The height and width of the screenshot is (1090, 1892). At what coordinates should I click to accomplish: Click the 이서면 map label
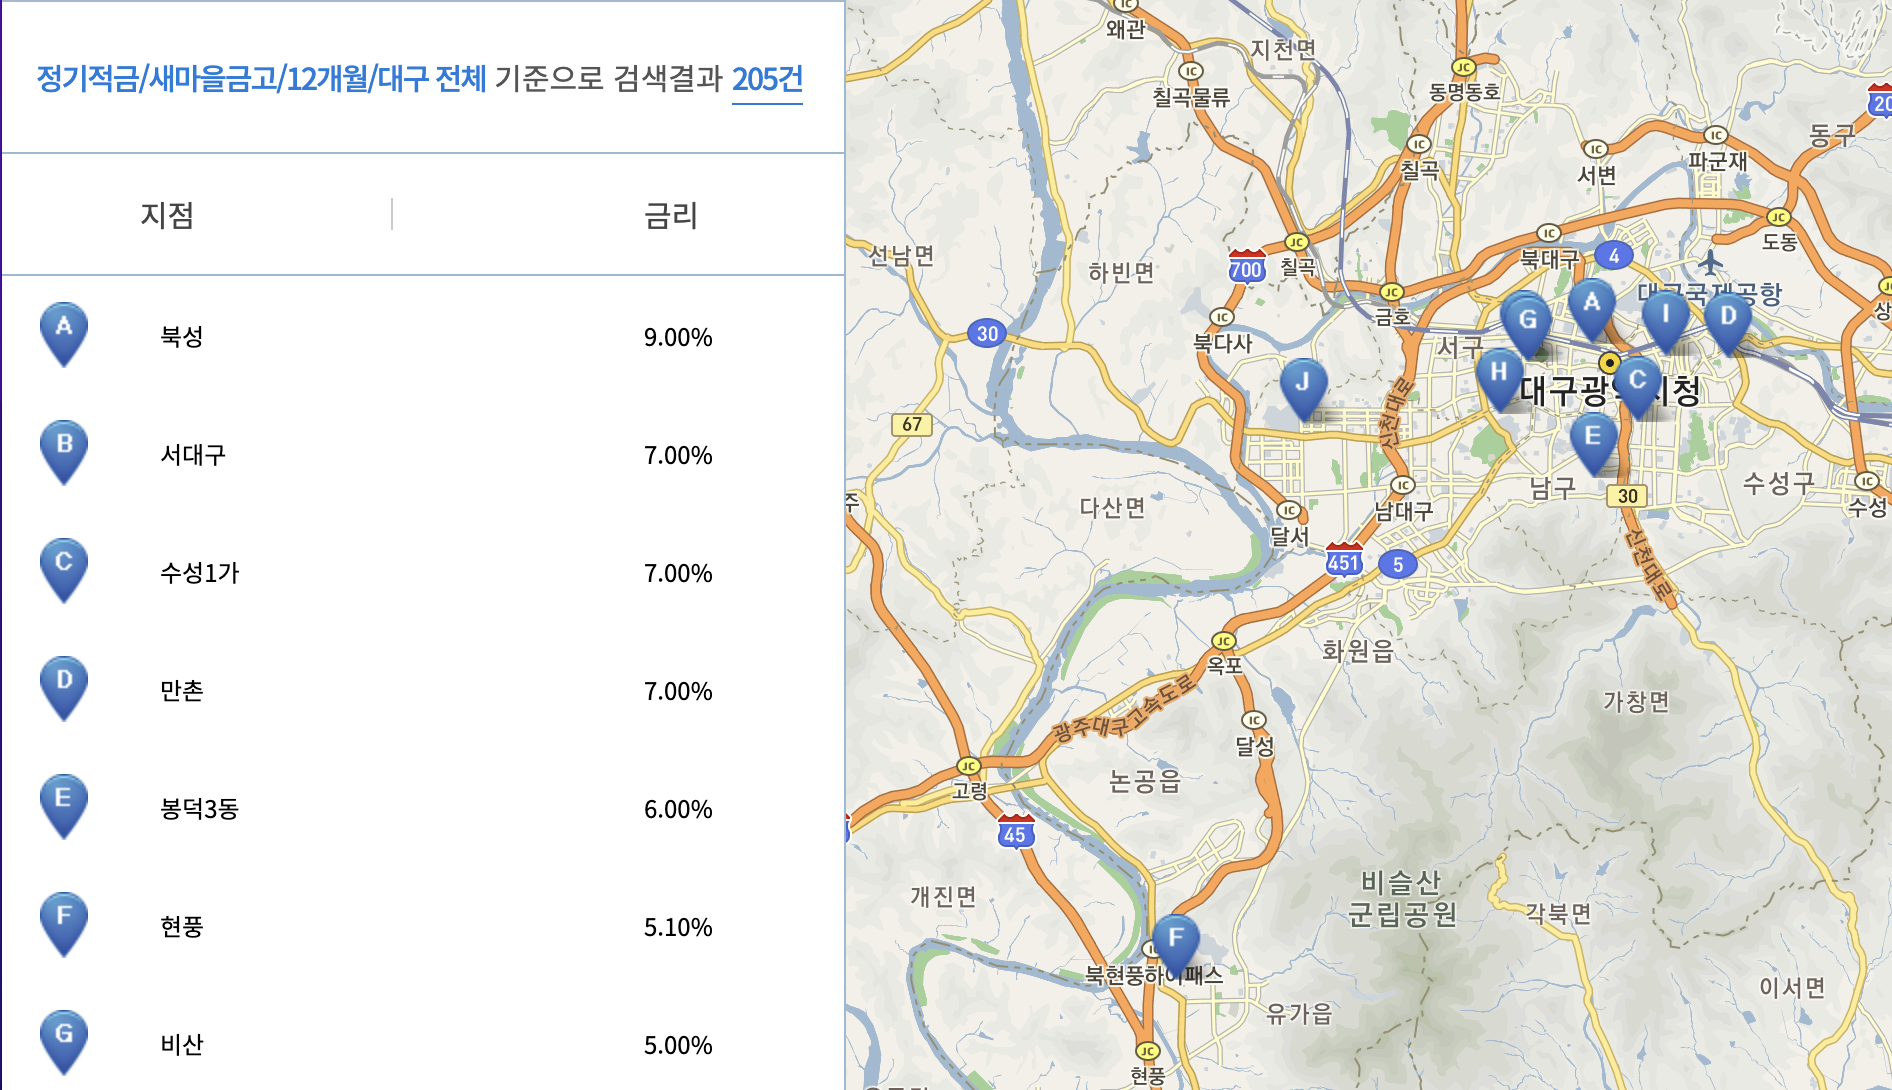coord(1793,988)
